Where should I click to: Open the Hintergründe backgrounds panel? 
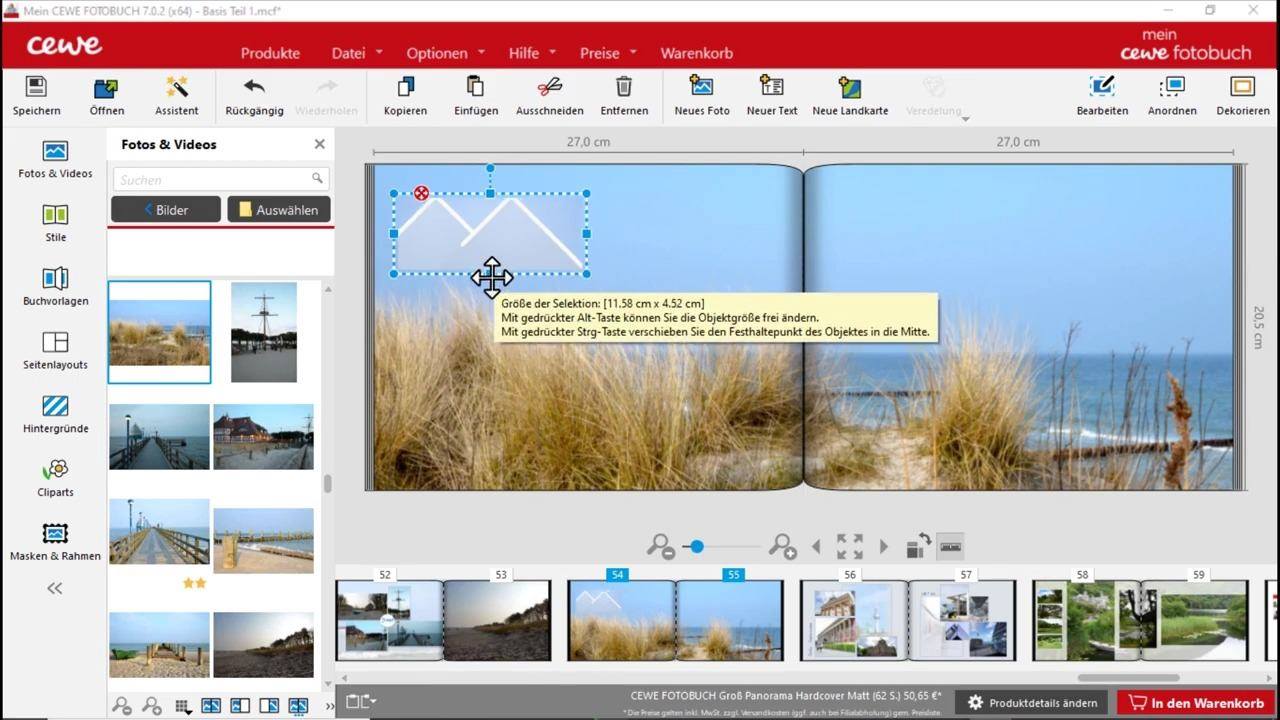[x=55, y=415]
